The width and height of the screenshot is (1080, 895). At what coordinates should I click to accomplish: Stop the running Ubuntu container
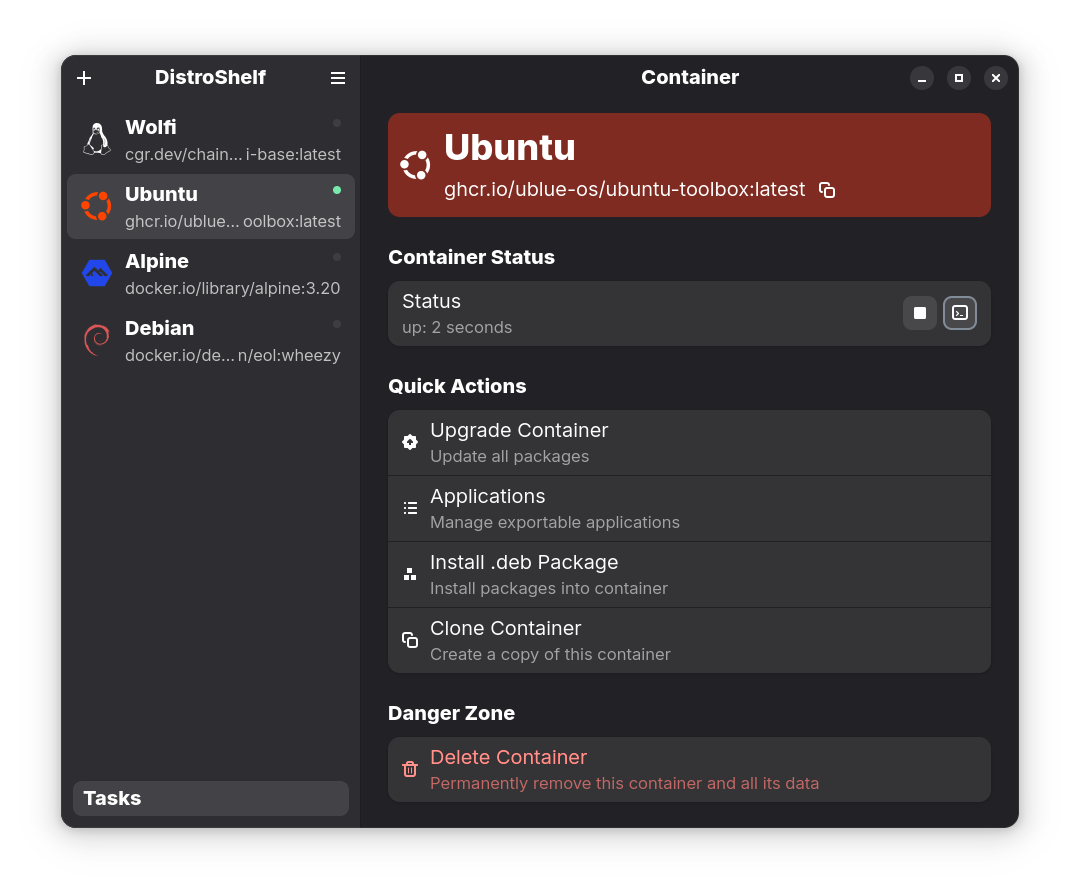[x=919, y=313]
